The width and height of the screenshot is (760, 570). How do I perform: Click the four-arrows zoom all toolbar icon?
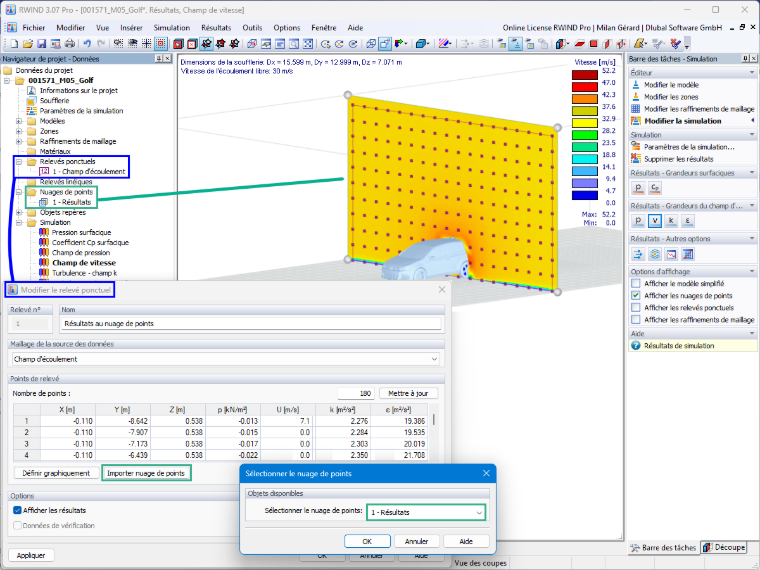[308, 44]
